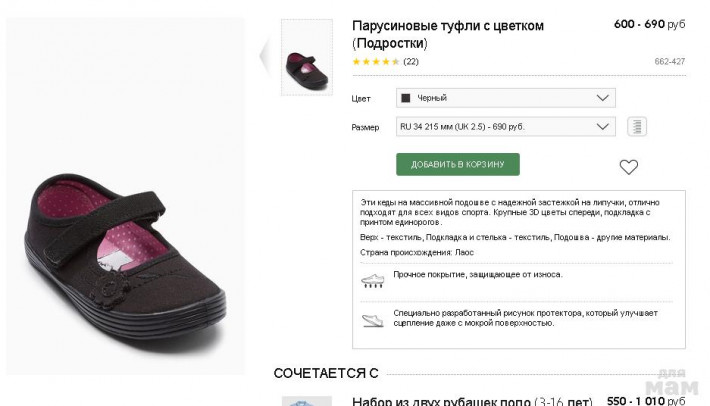
Task: Expand the Размер size dropdown
Action: click(x=505, y=127)
